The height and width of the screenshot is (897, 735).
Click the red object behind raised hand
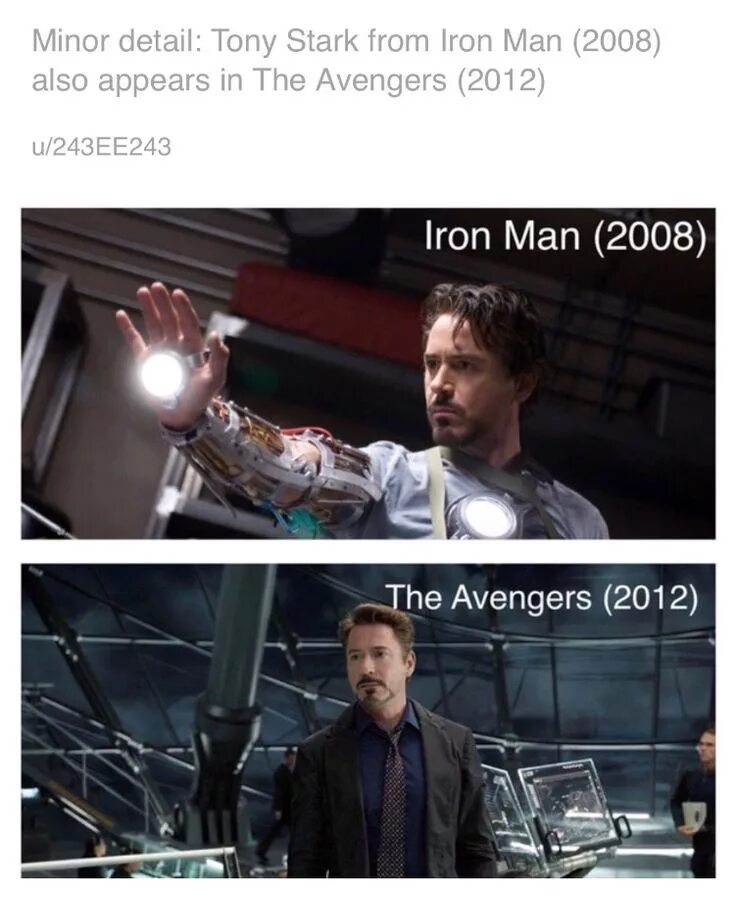tap(329, 303)
